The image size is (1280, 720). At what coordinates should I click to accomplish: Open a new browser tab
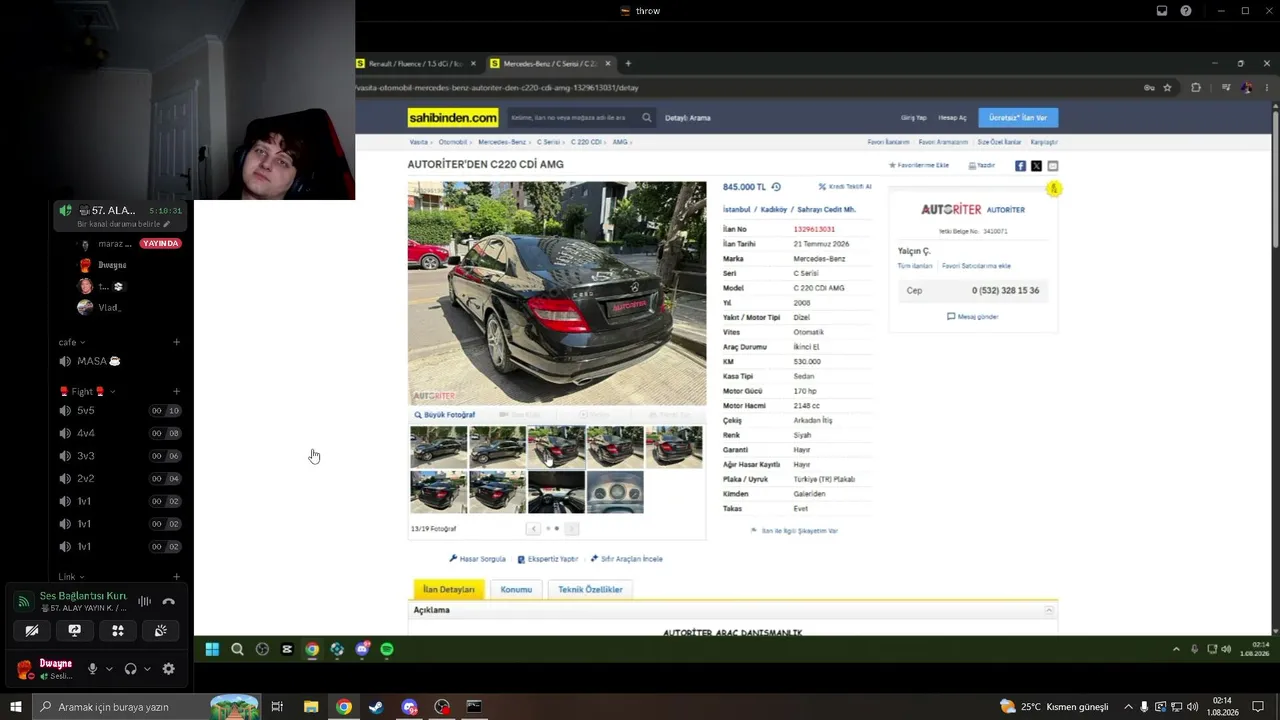tap(628, 64)
